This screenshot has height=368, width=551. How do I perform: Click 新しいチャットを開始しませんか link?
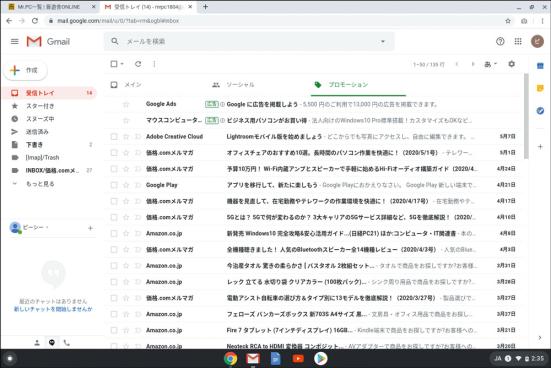(x=53, y=309)
